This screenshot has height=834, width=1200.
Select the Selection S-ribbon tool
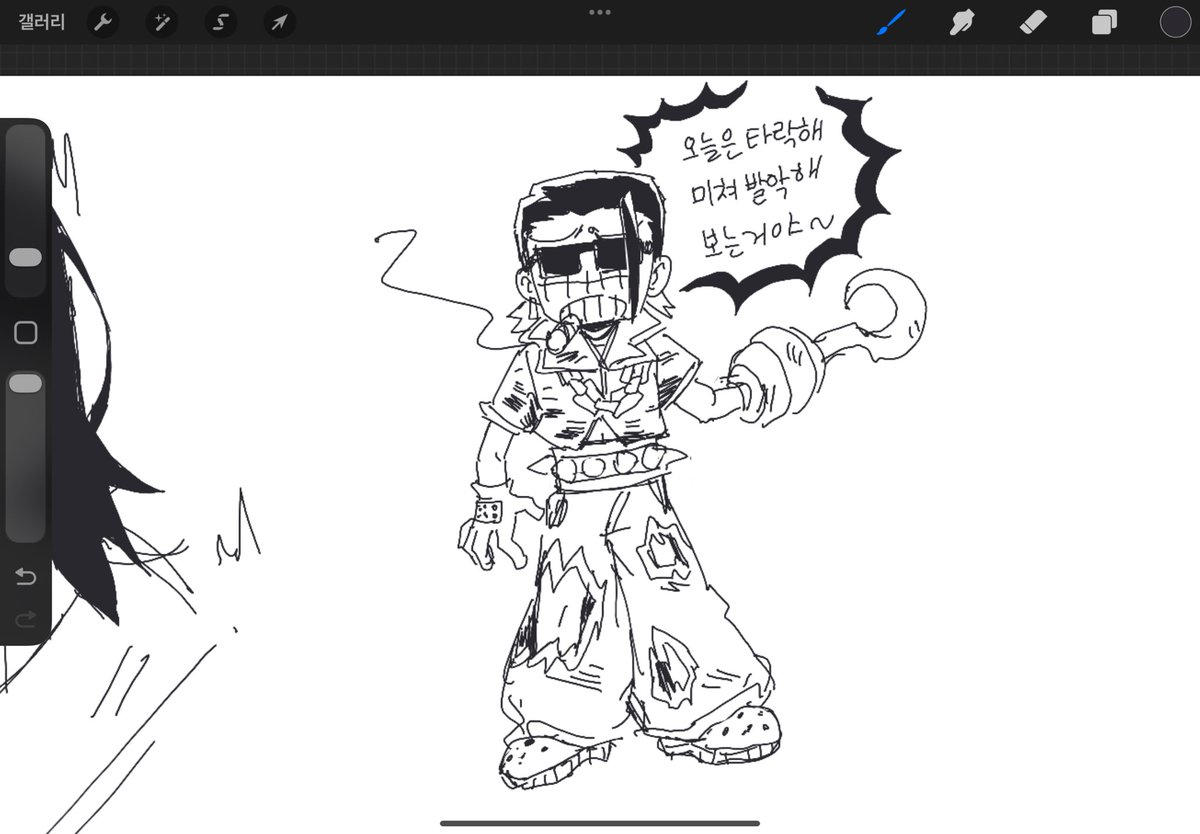point(221,22)
